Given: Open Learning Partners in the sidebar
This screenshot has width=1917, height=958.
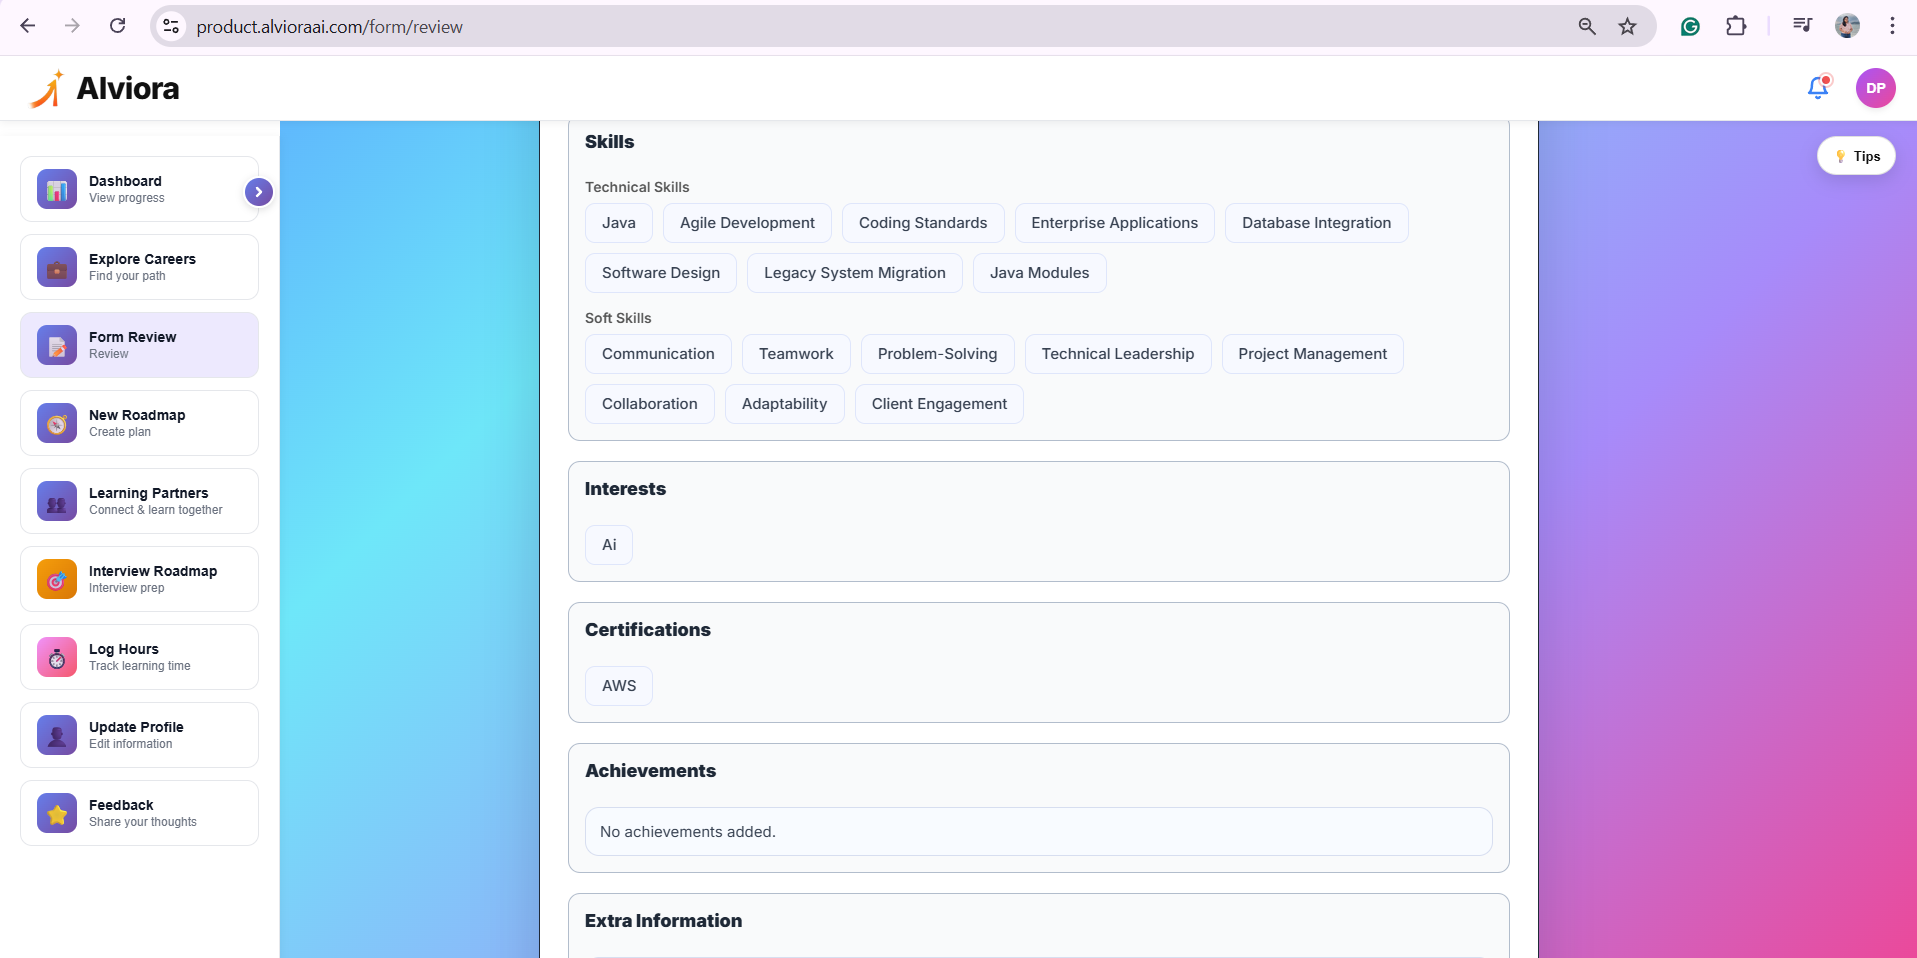Looking at the screenshot, I should tap(139, 501).
